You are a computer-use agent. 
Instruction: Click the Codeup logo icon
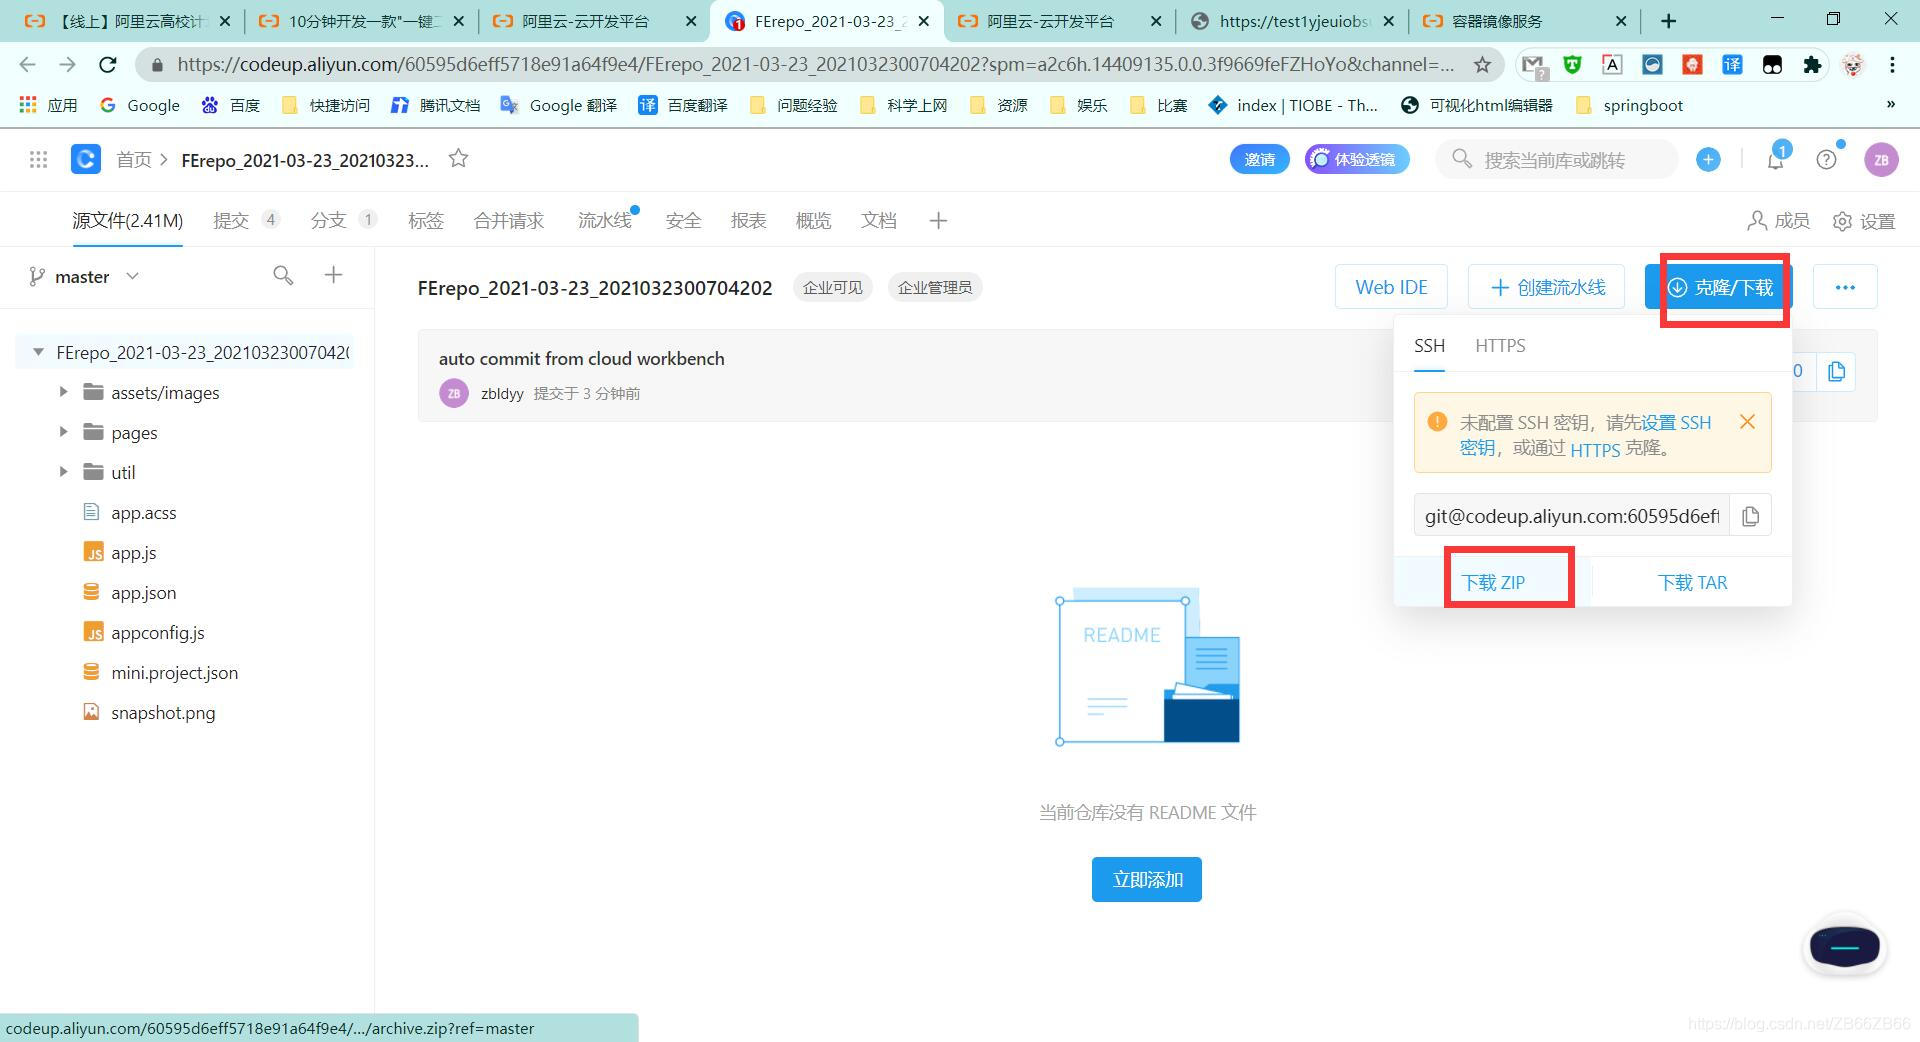pos(86,159)
